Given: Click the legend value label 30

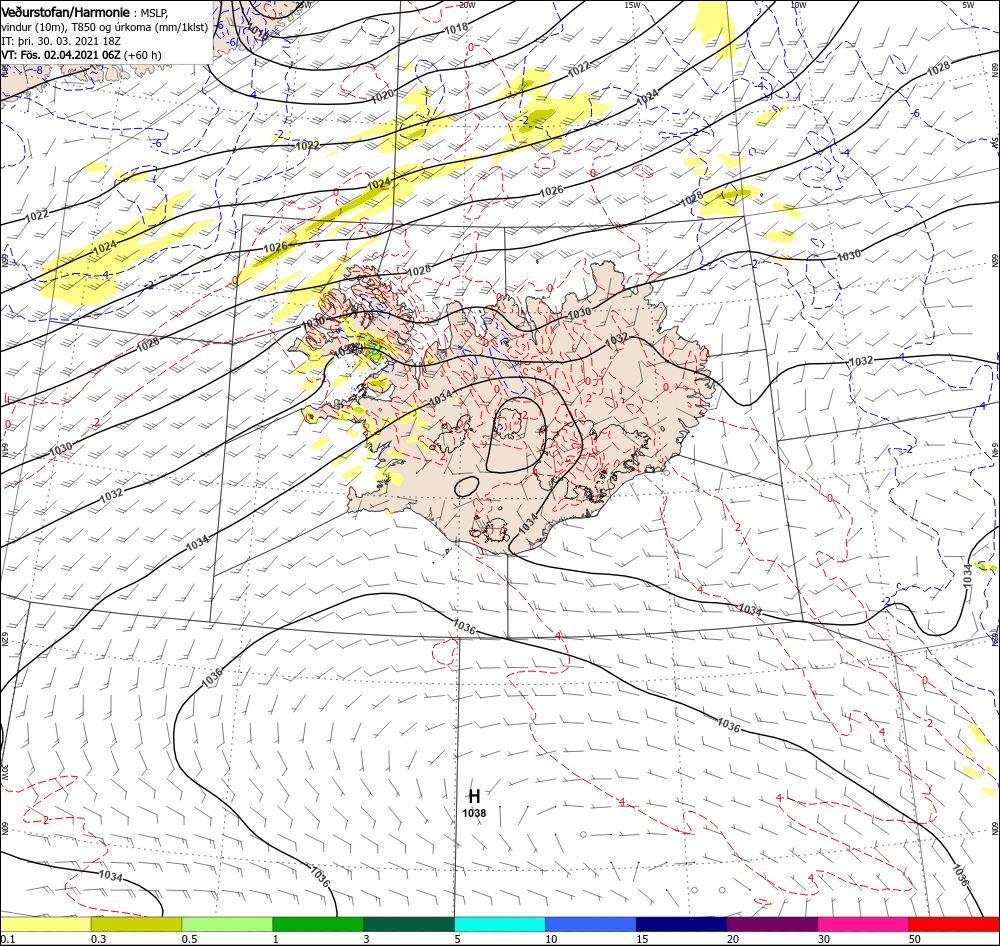Looking at the screenshot, I should [x=824, y=939].
